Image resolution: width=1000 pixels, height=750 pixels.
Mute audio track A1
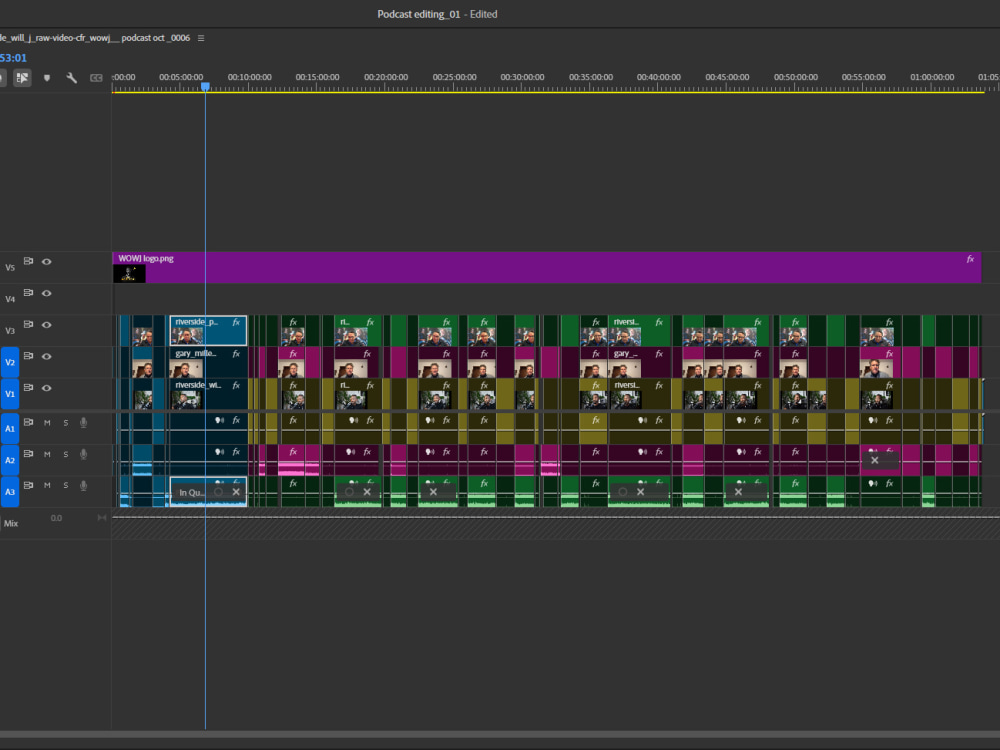(47, 422)
